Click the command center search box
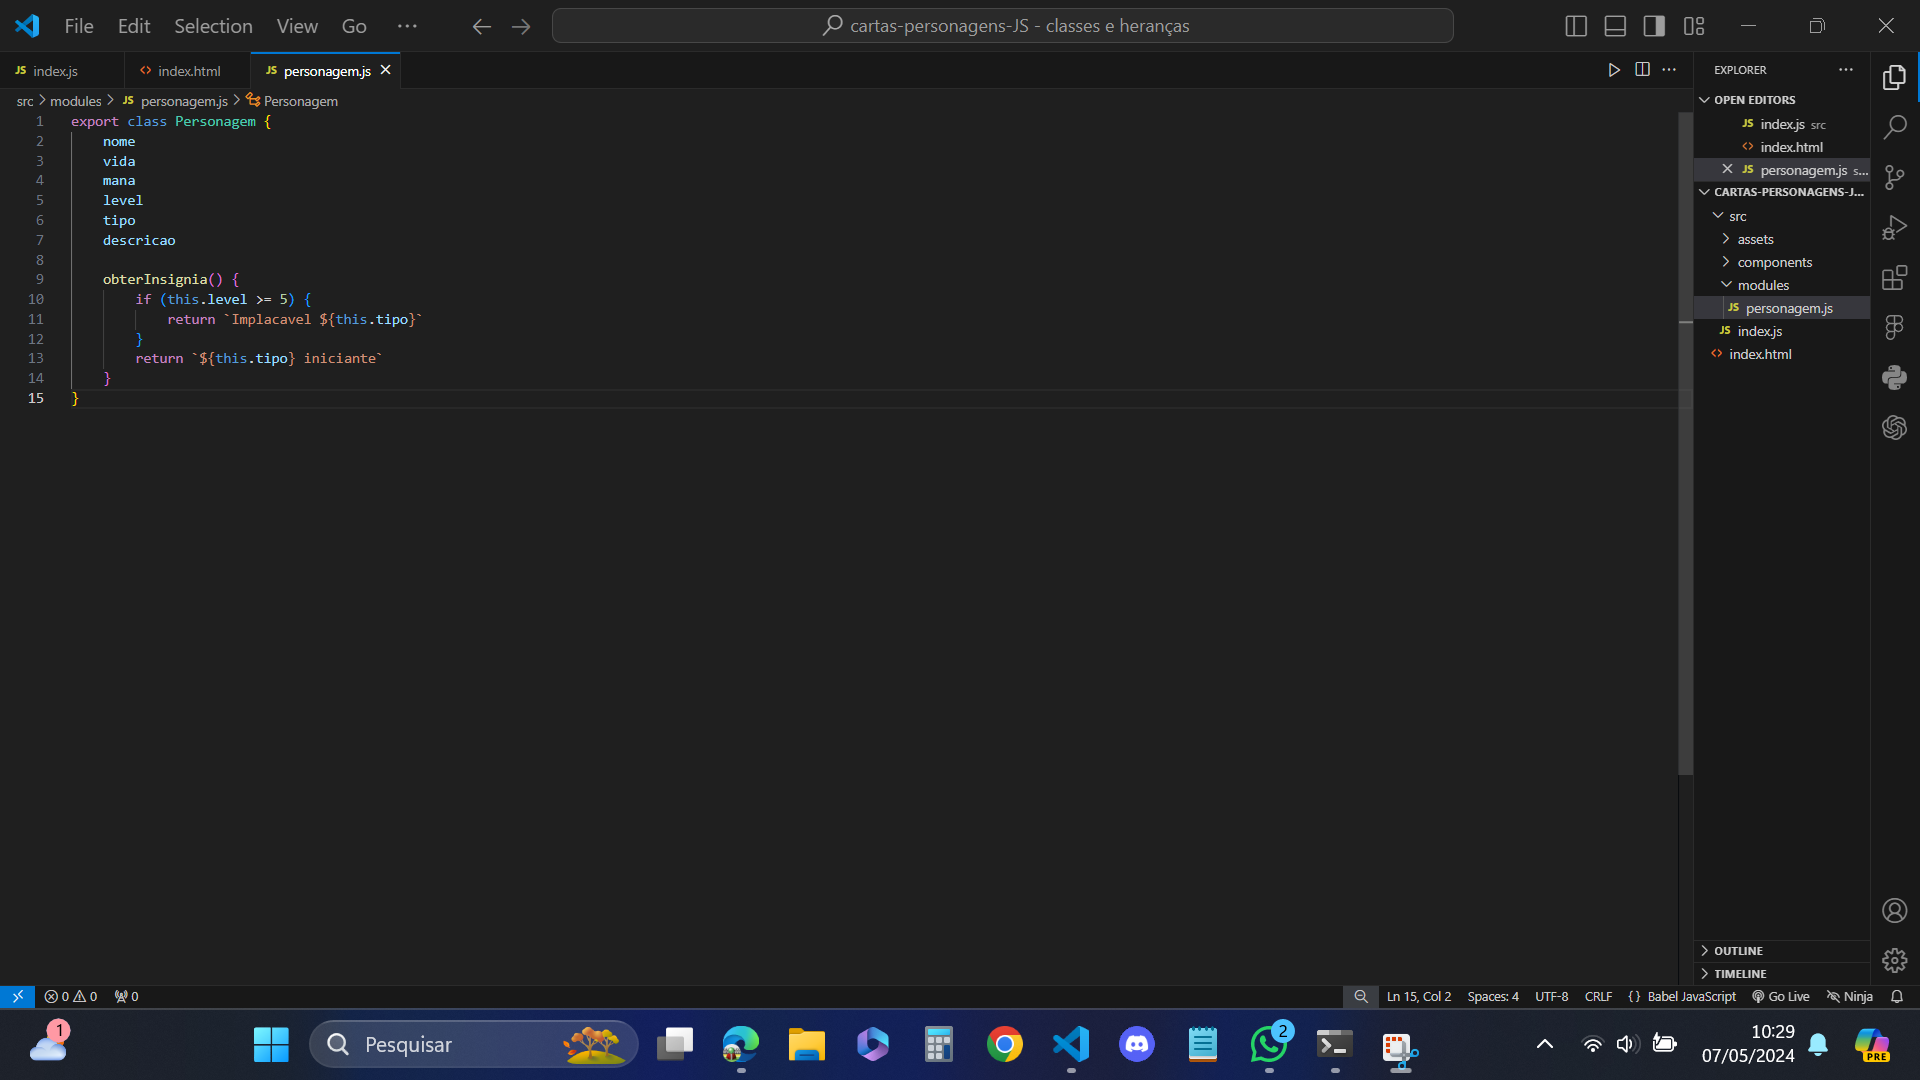Image resolution: width=1920 pixels, height=1080 pixels. 1002,26
